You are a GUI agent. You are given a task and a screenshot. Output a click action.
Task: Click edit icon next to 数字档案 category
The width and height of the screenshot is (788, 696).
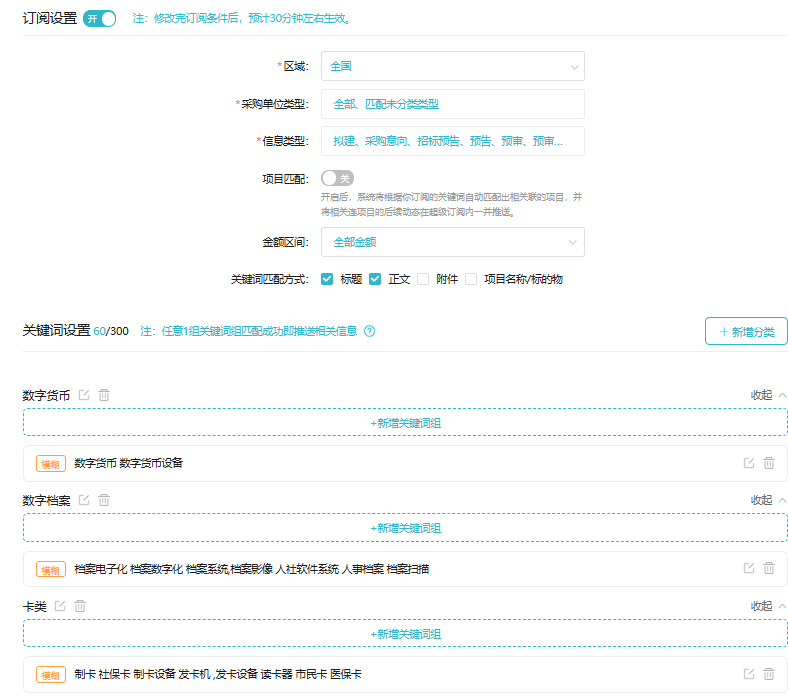coord(84,500)
